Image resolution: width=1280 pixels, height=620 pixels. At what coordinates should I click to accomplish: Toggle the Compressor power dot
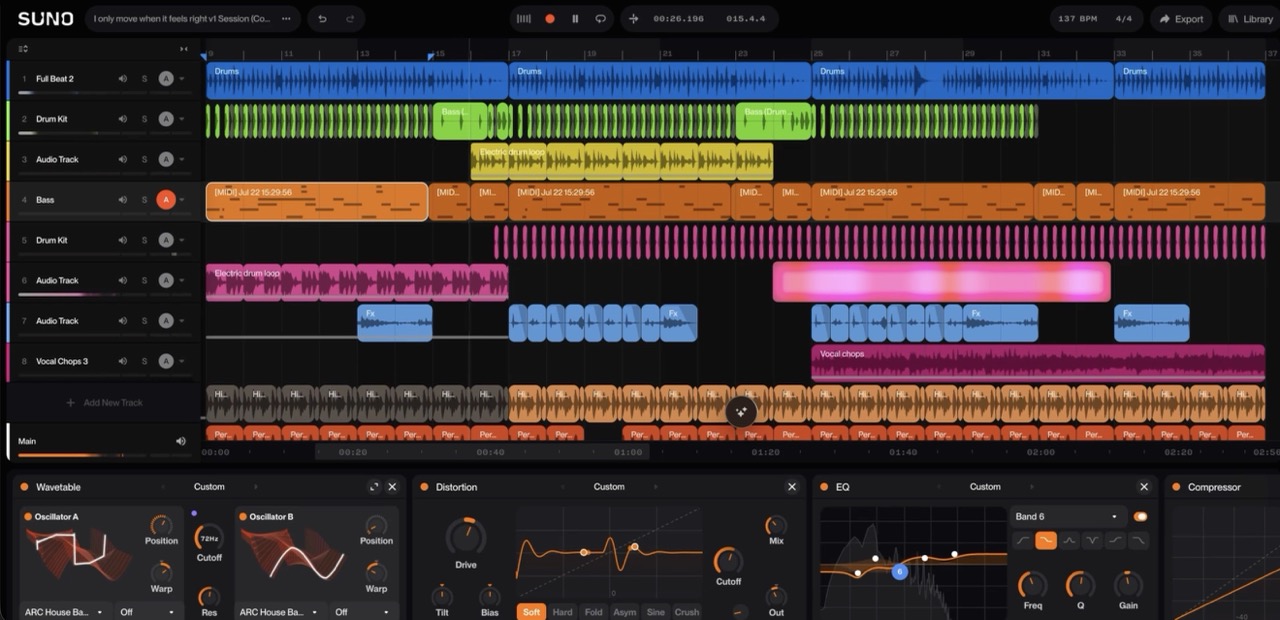point(1176,487)
